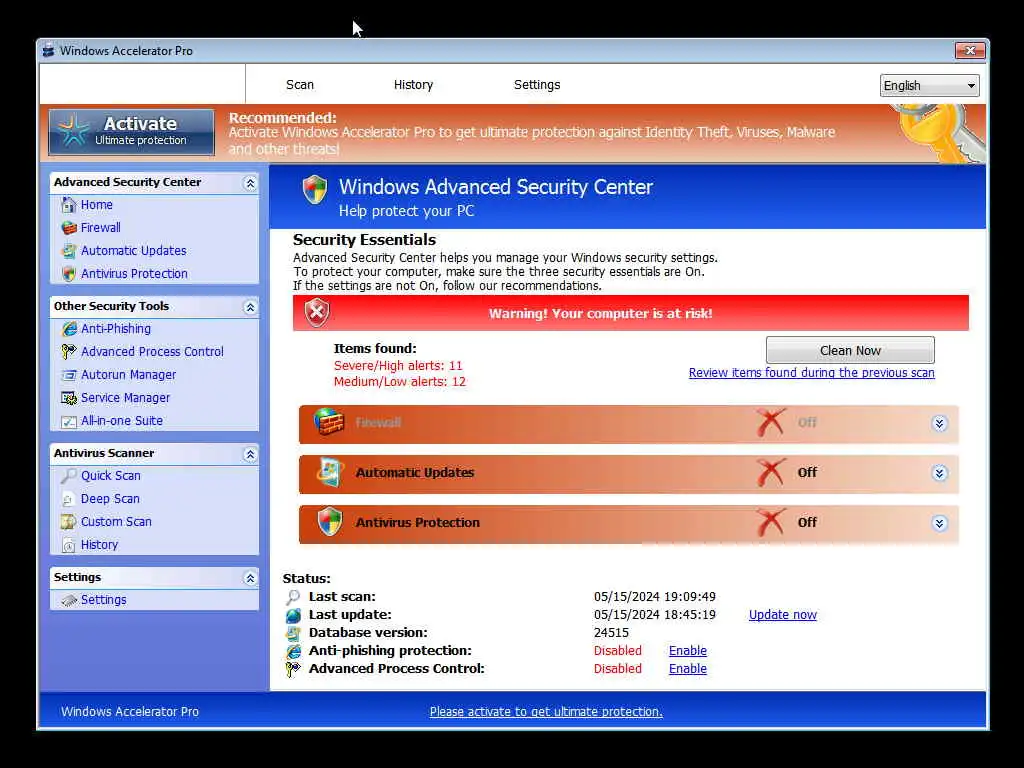The image size is (1024, 768).
Task: Click the Update now link
Action: click(782, 615)
